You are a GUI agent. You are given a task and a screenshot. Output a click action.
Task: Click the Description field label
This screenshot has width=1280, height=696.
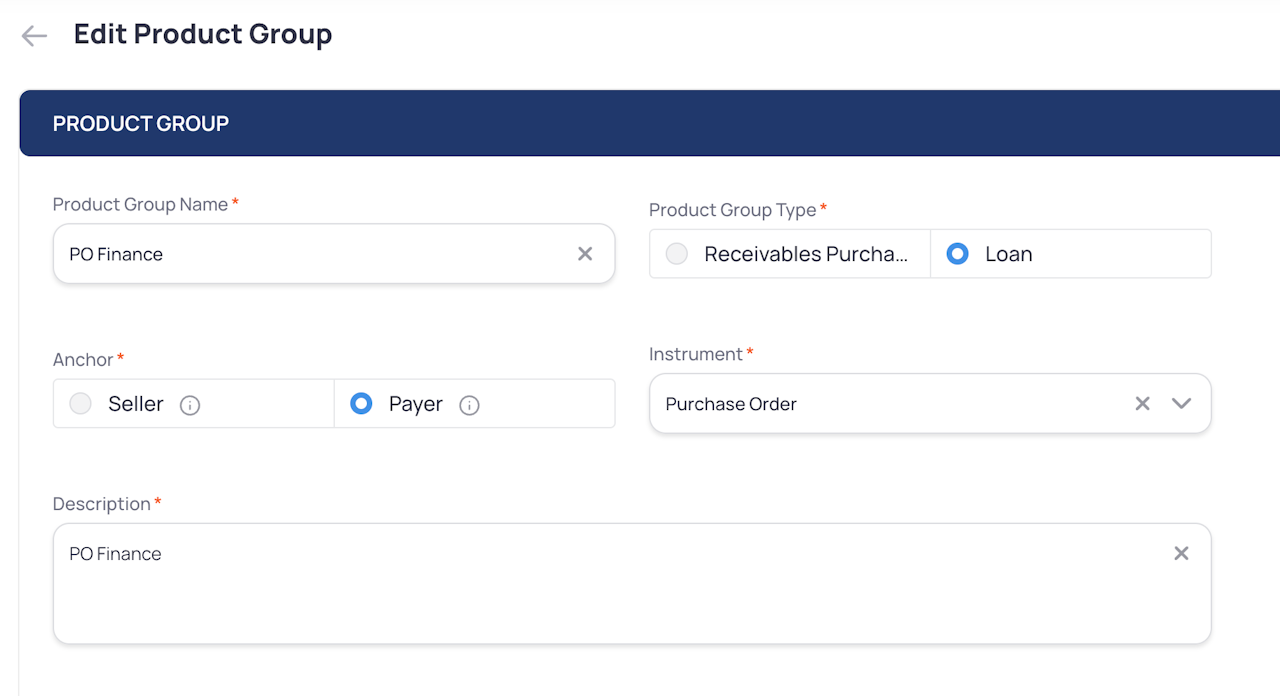(101, 504)
